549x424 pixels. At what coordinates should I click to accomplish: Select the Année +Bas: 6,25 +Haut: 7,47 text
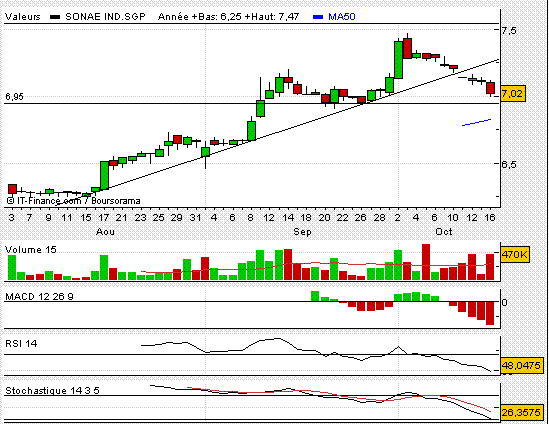point(228,16)
